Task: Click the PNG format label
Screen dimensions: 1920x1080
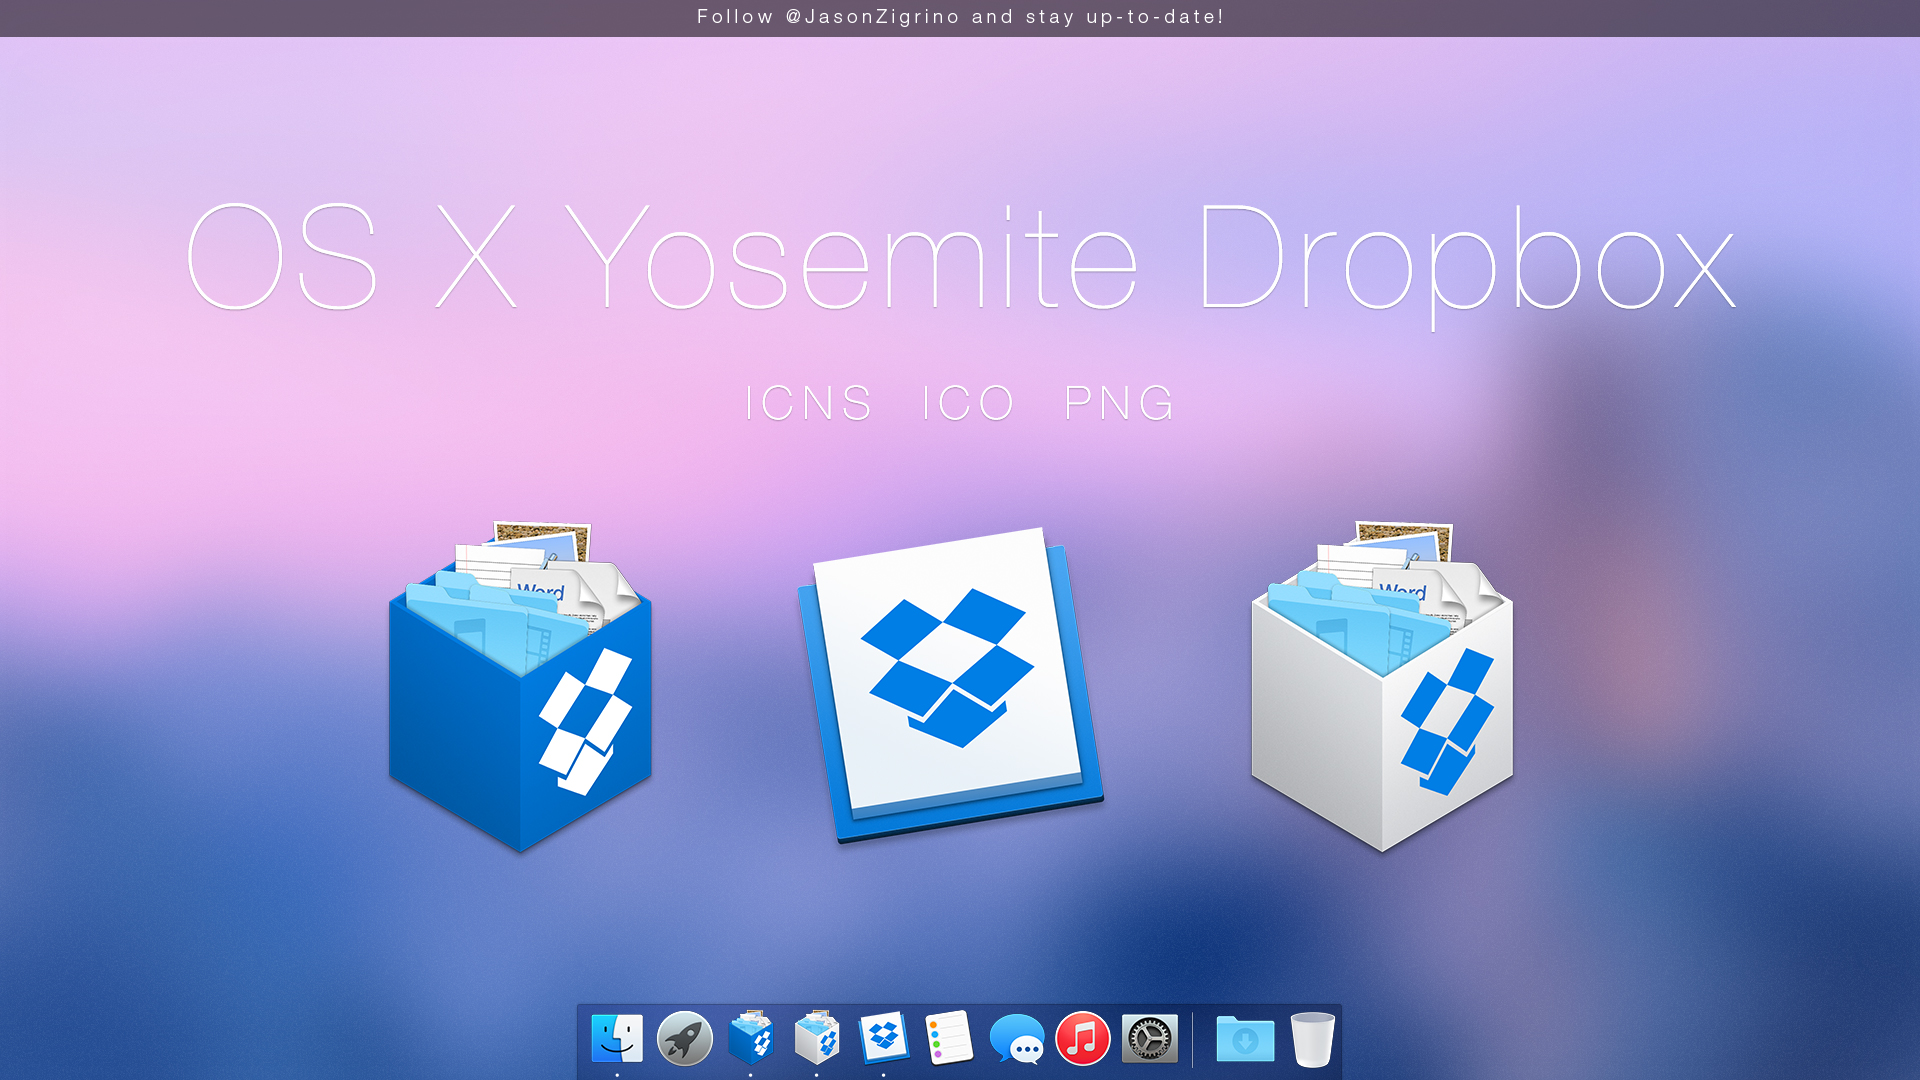Action: 1119,403
